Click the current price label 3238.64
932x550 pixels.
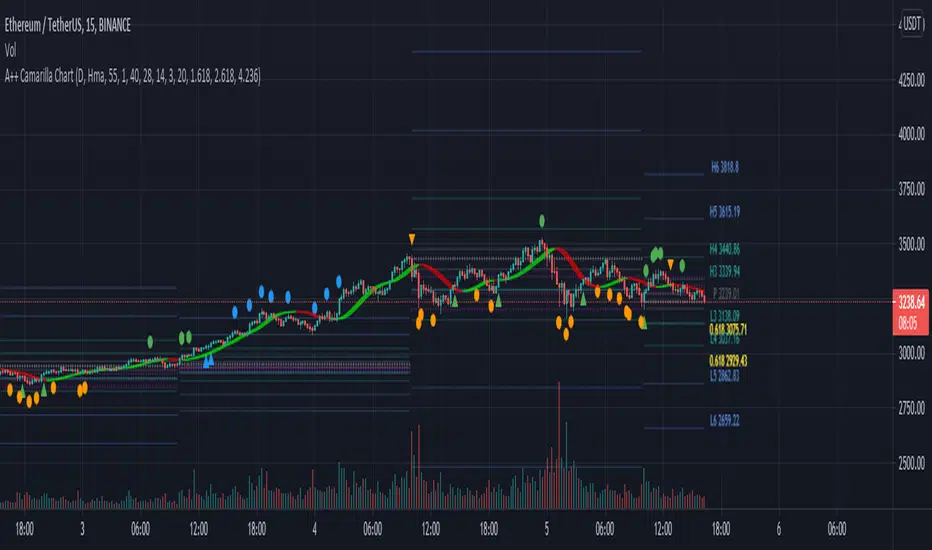tap(911, 303)
